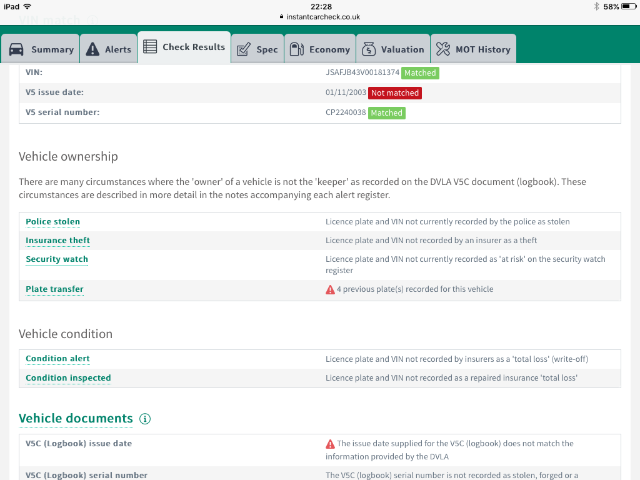
Task: Tap the green Matched badge next to VIN
Action: coord(420,73)
